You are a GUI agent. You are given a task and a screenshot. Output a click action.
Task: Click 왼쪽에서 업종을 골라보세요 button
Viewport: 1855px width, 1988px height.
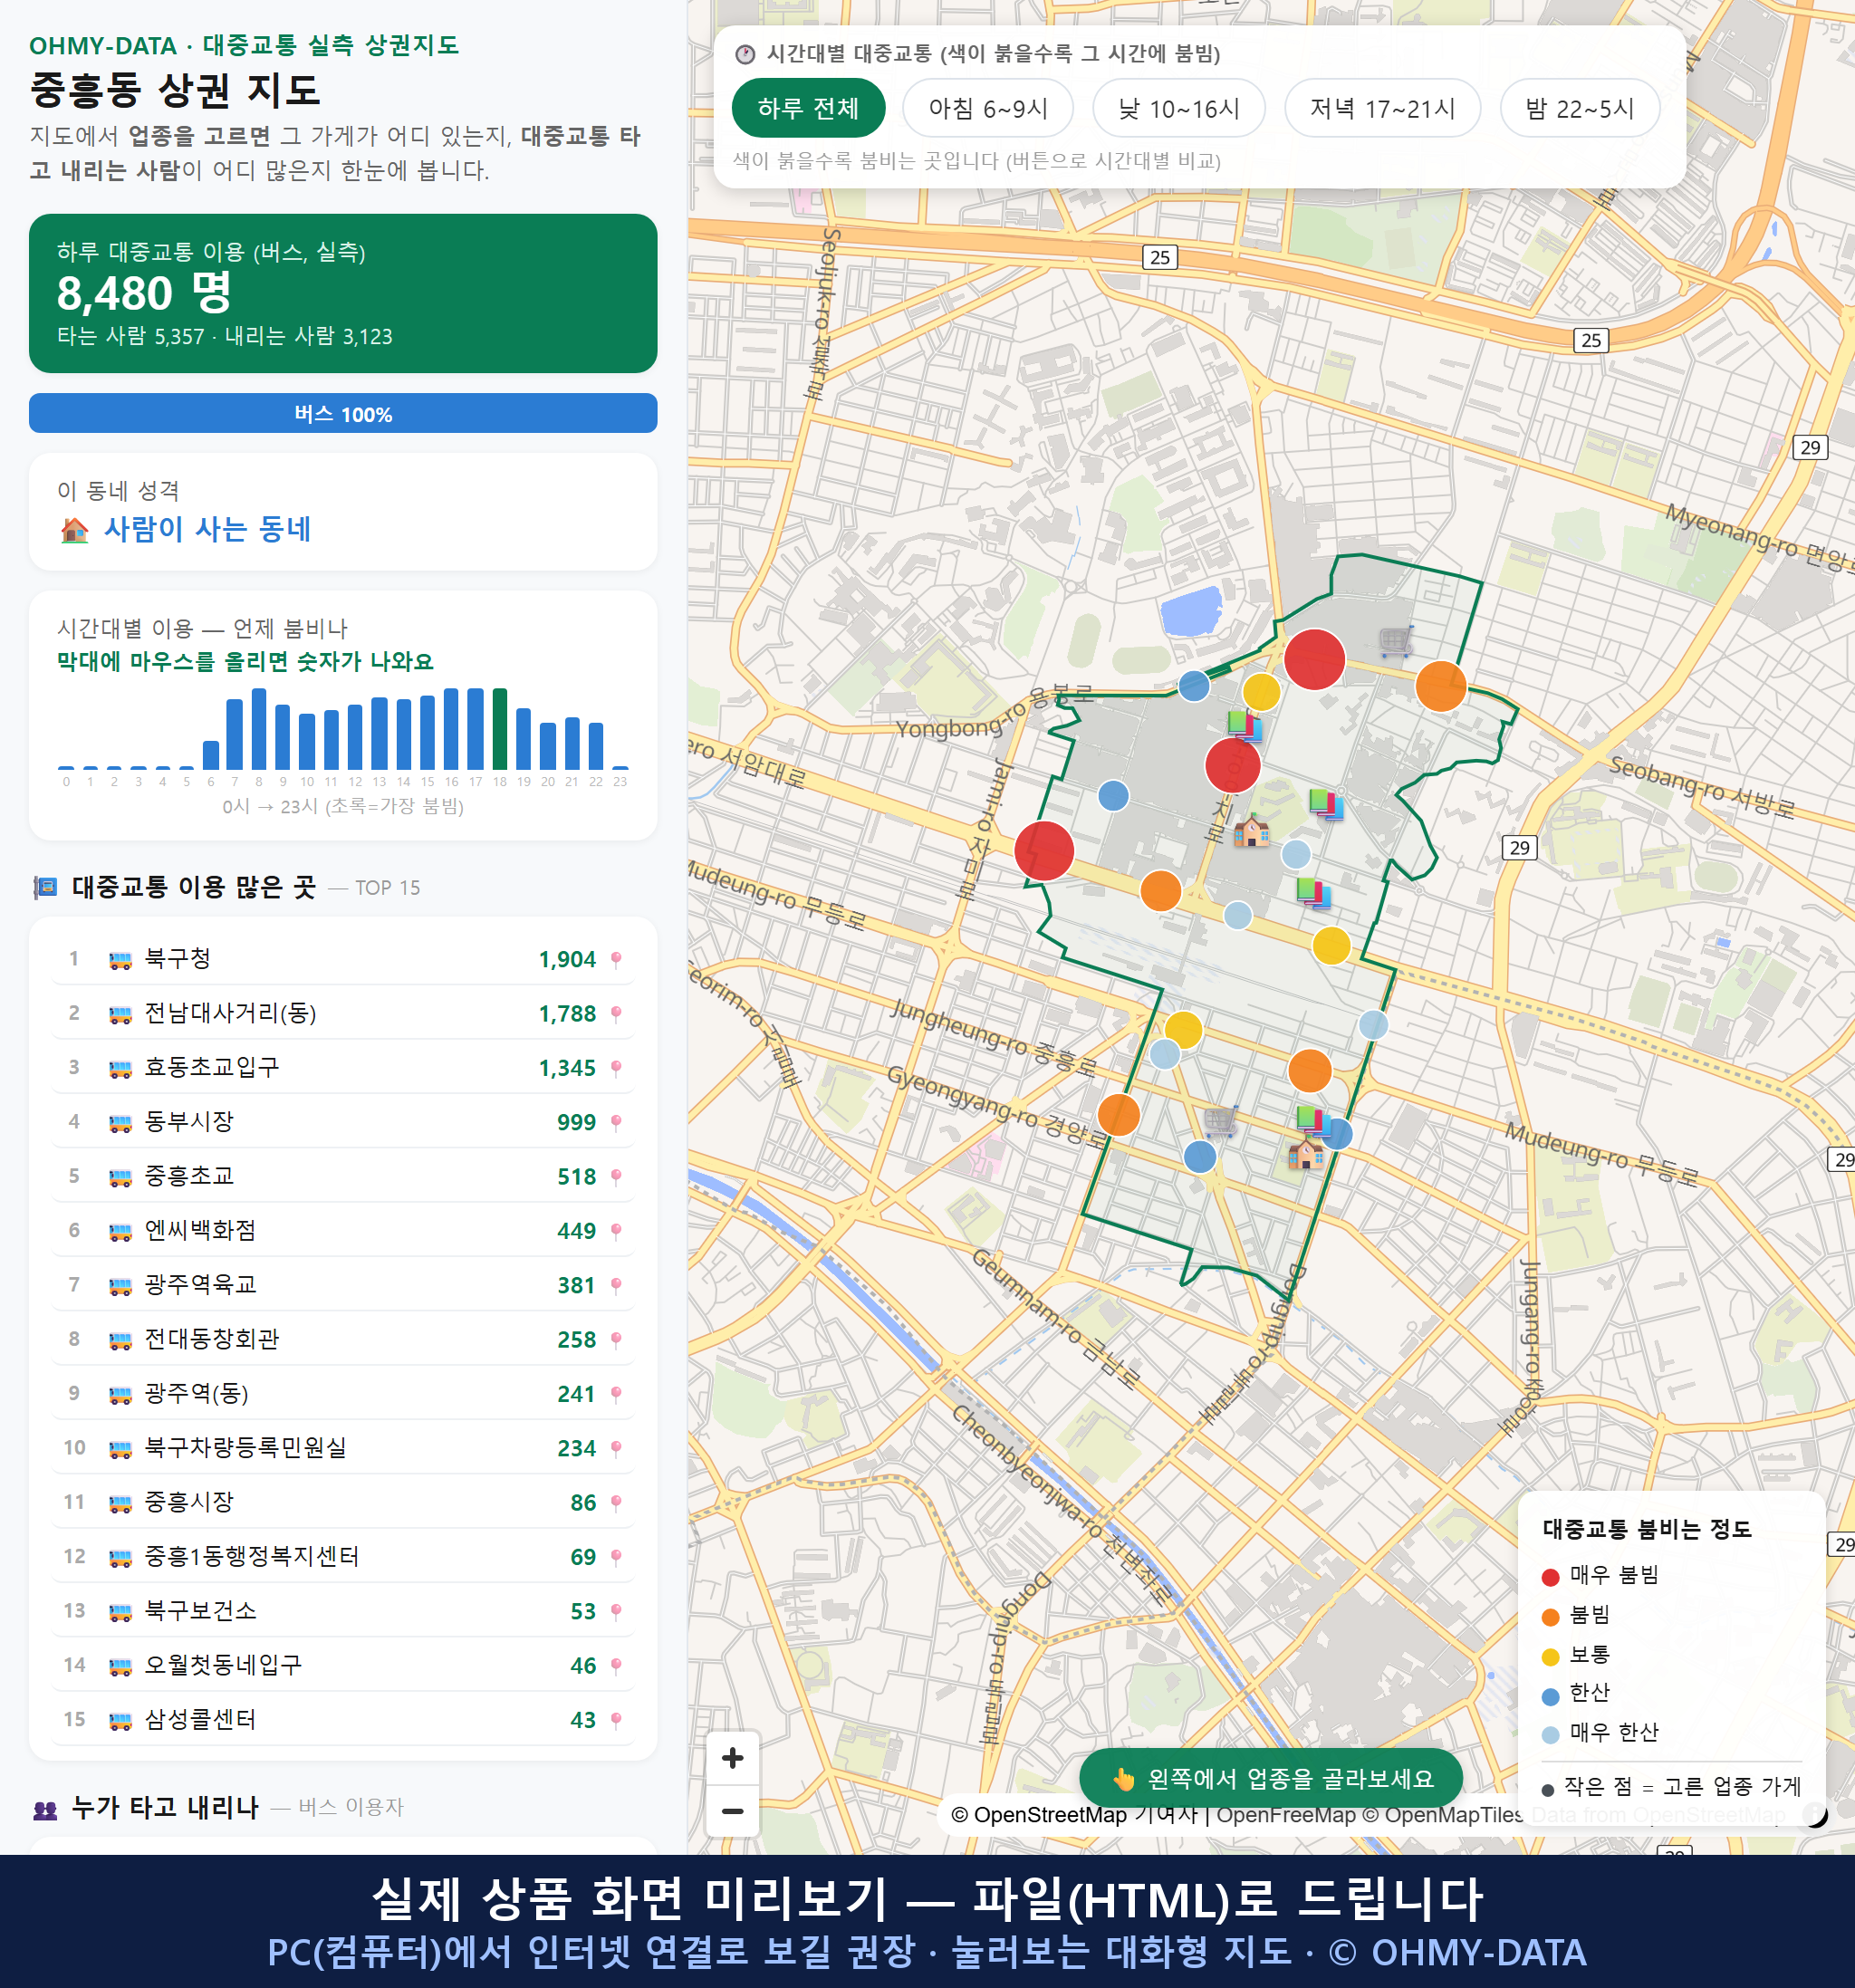click(1271, 1778)
